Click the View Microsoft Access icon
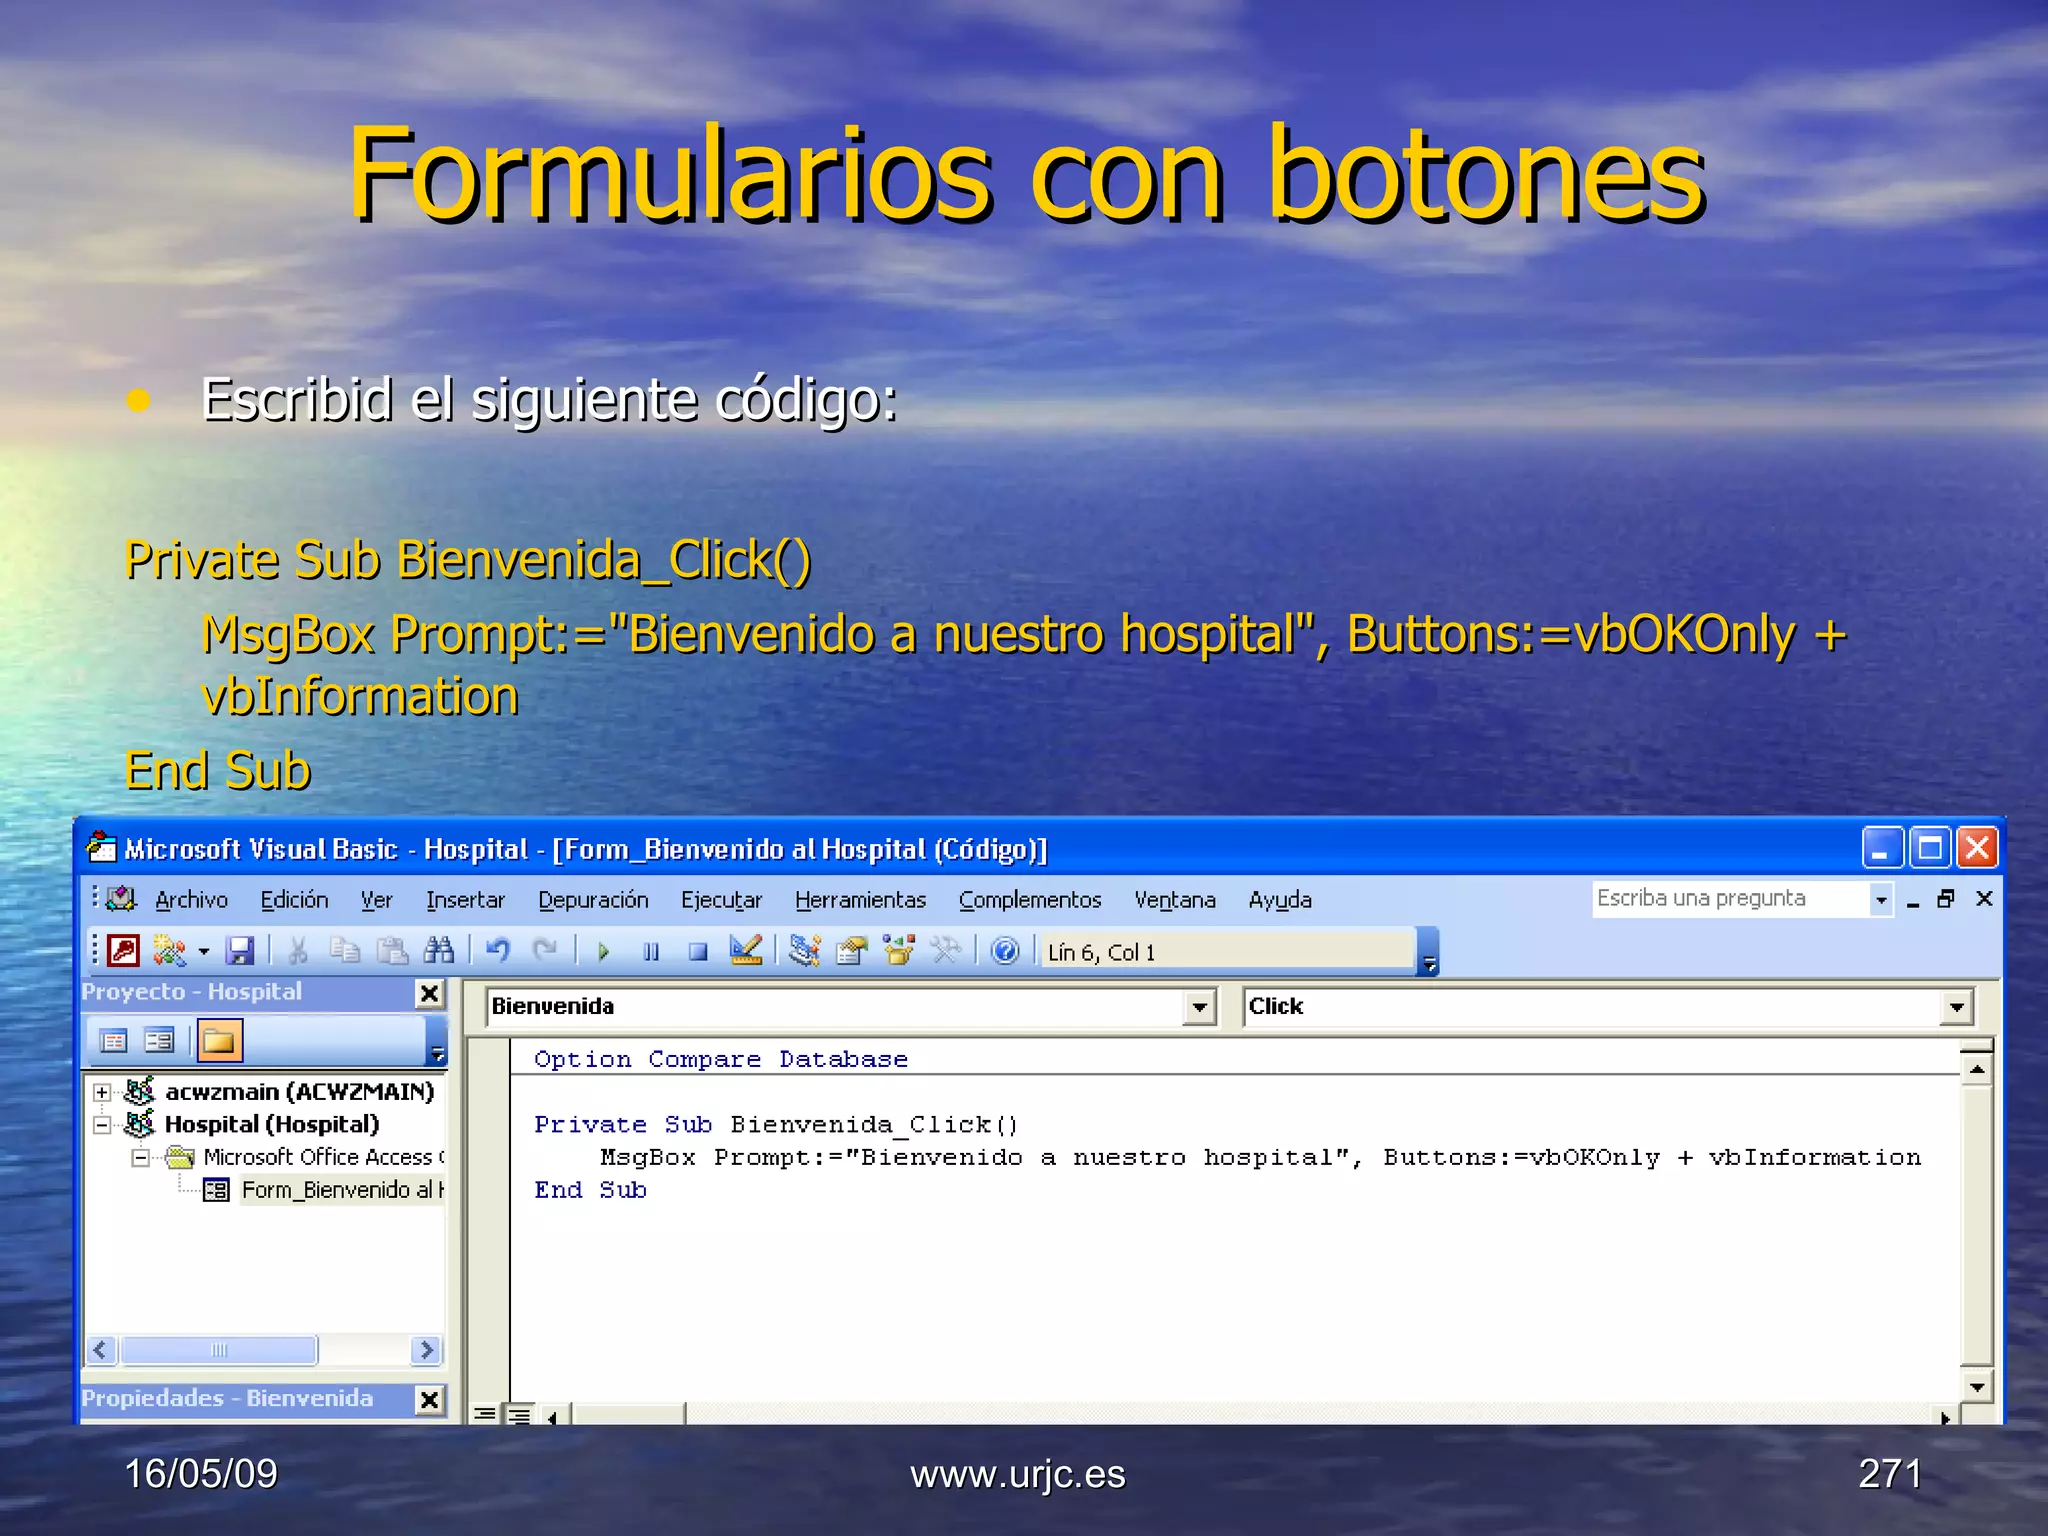This screenshot has width=2048, height=1536. [124, 950]
